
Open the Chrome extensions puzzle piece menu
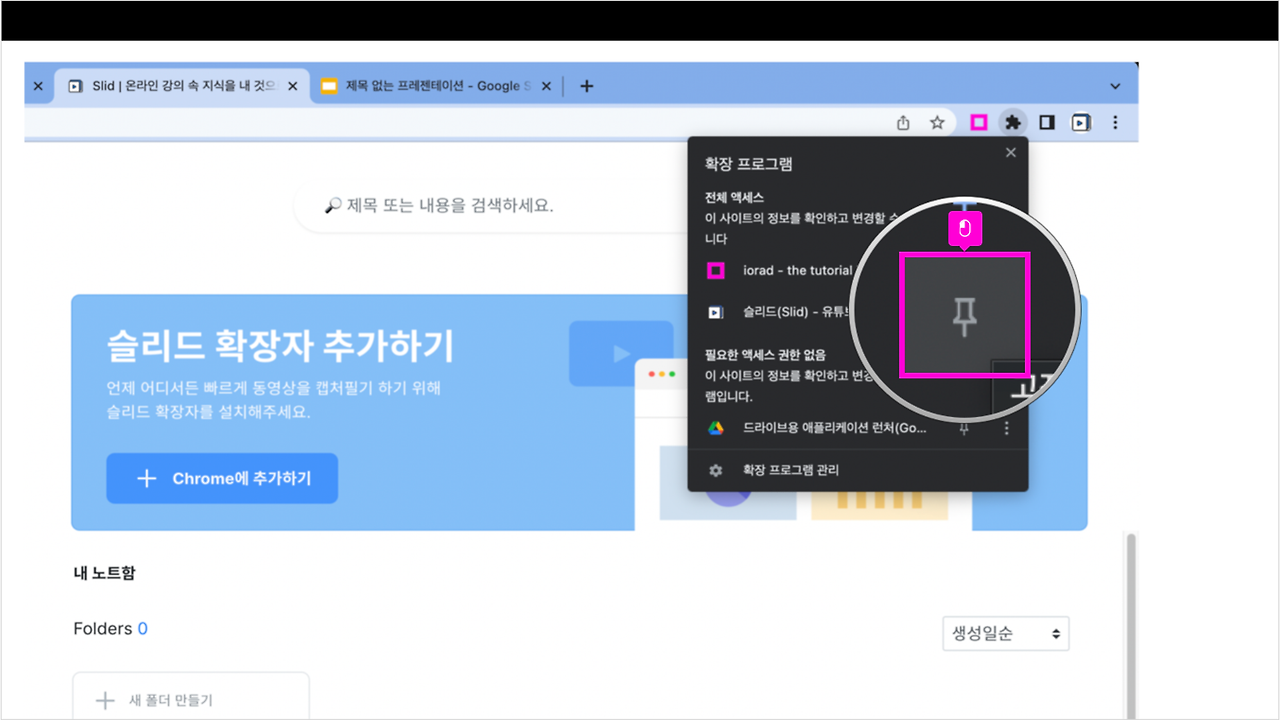pyautogui.click(x=1013, y=122)
